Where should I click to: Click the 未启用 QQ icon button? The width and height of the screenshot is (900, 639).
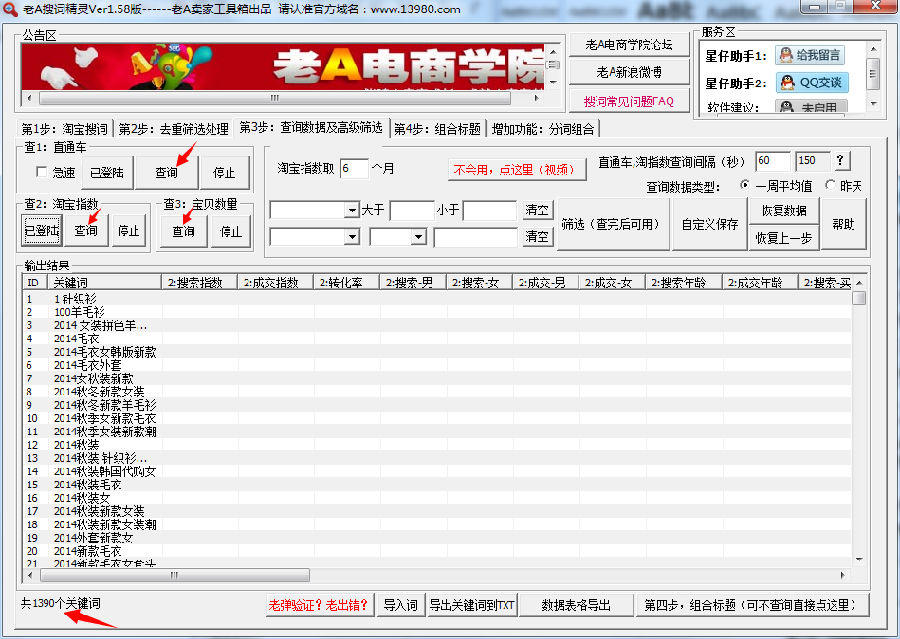[x=812, y=106]
